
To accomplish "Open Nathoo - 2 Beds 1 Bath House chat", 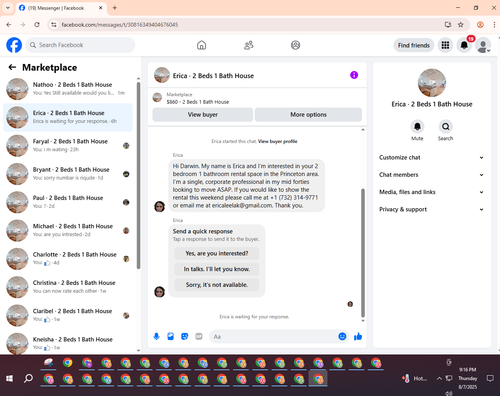I will (68, 89).
